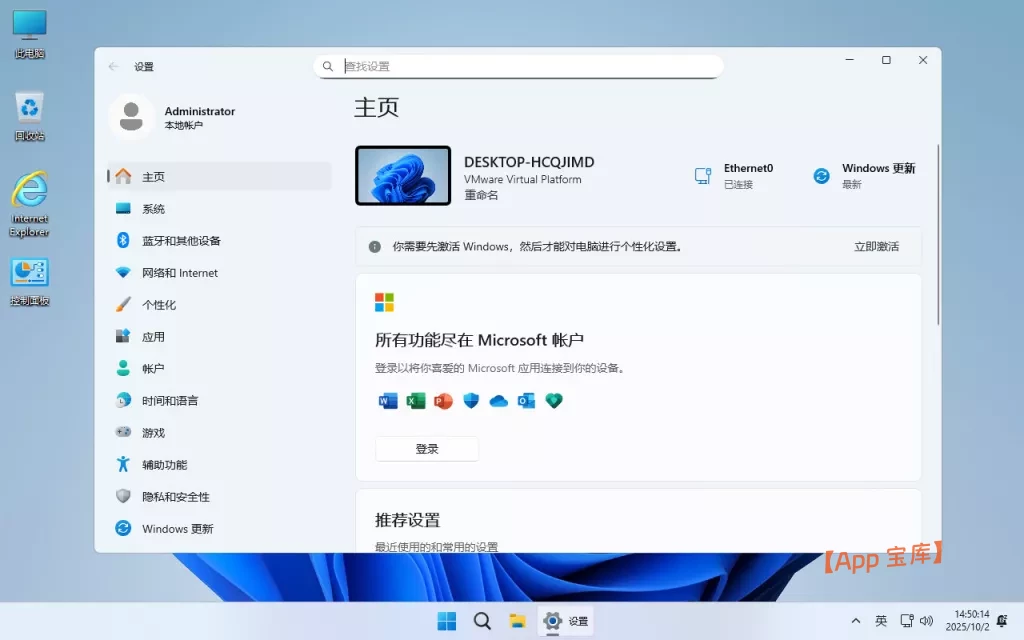Click the Word app icon
The width and height of the screenshot is (1024, 640).
pos(388,400)
